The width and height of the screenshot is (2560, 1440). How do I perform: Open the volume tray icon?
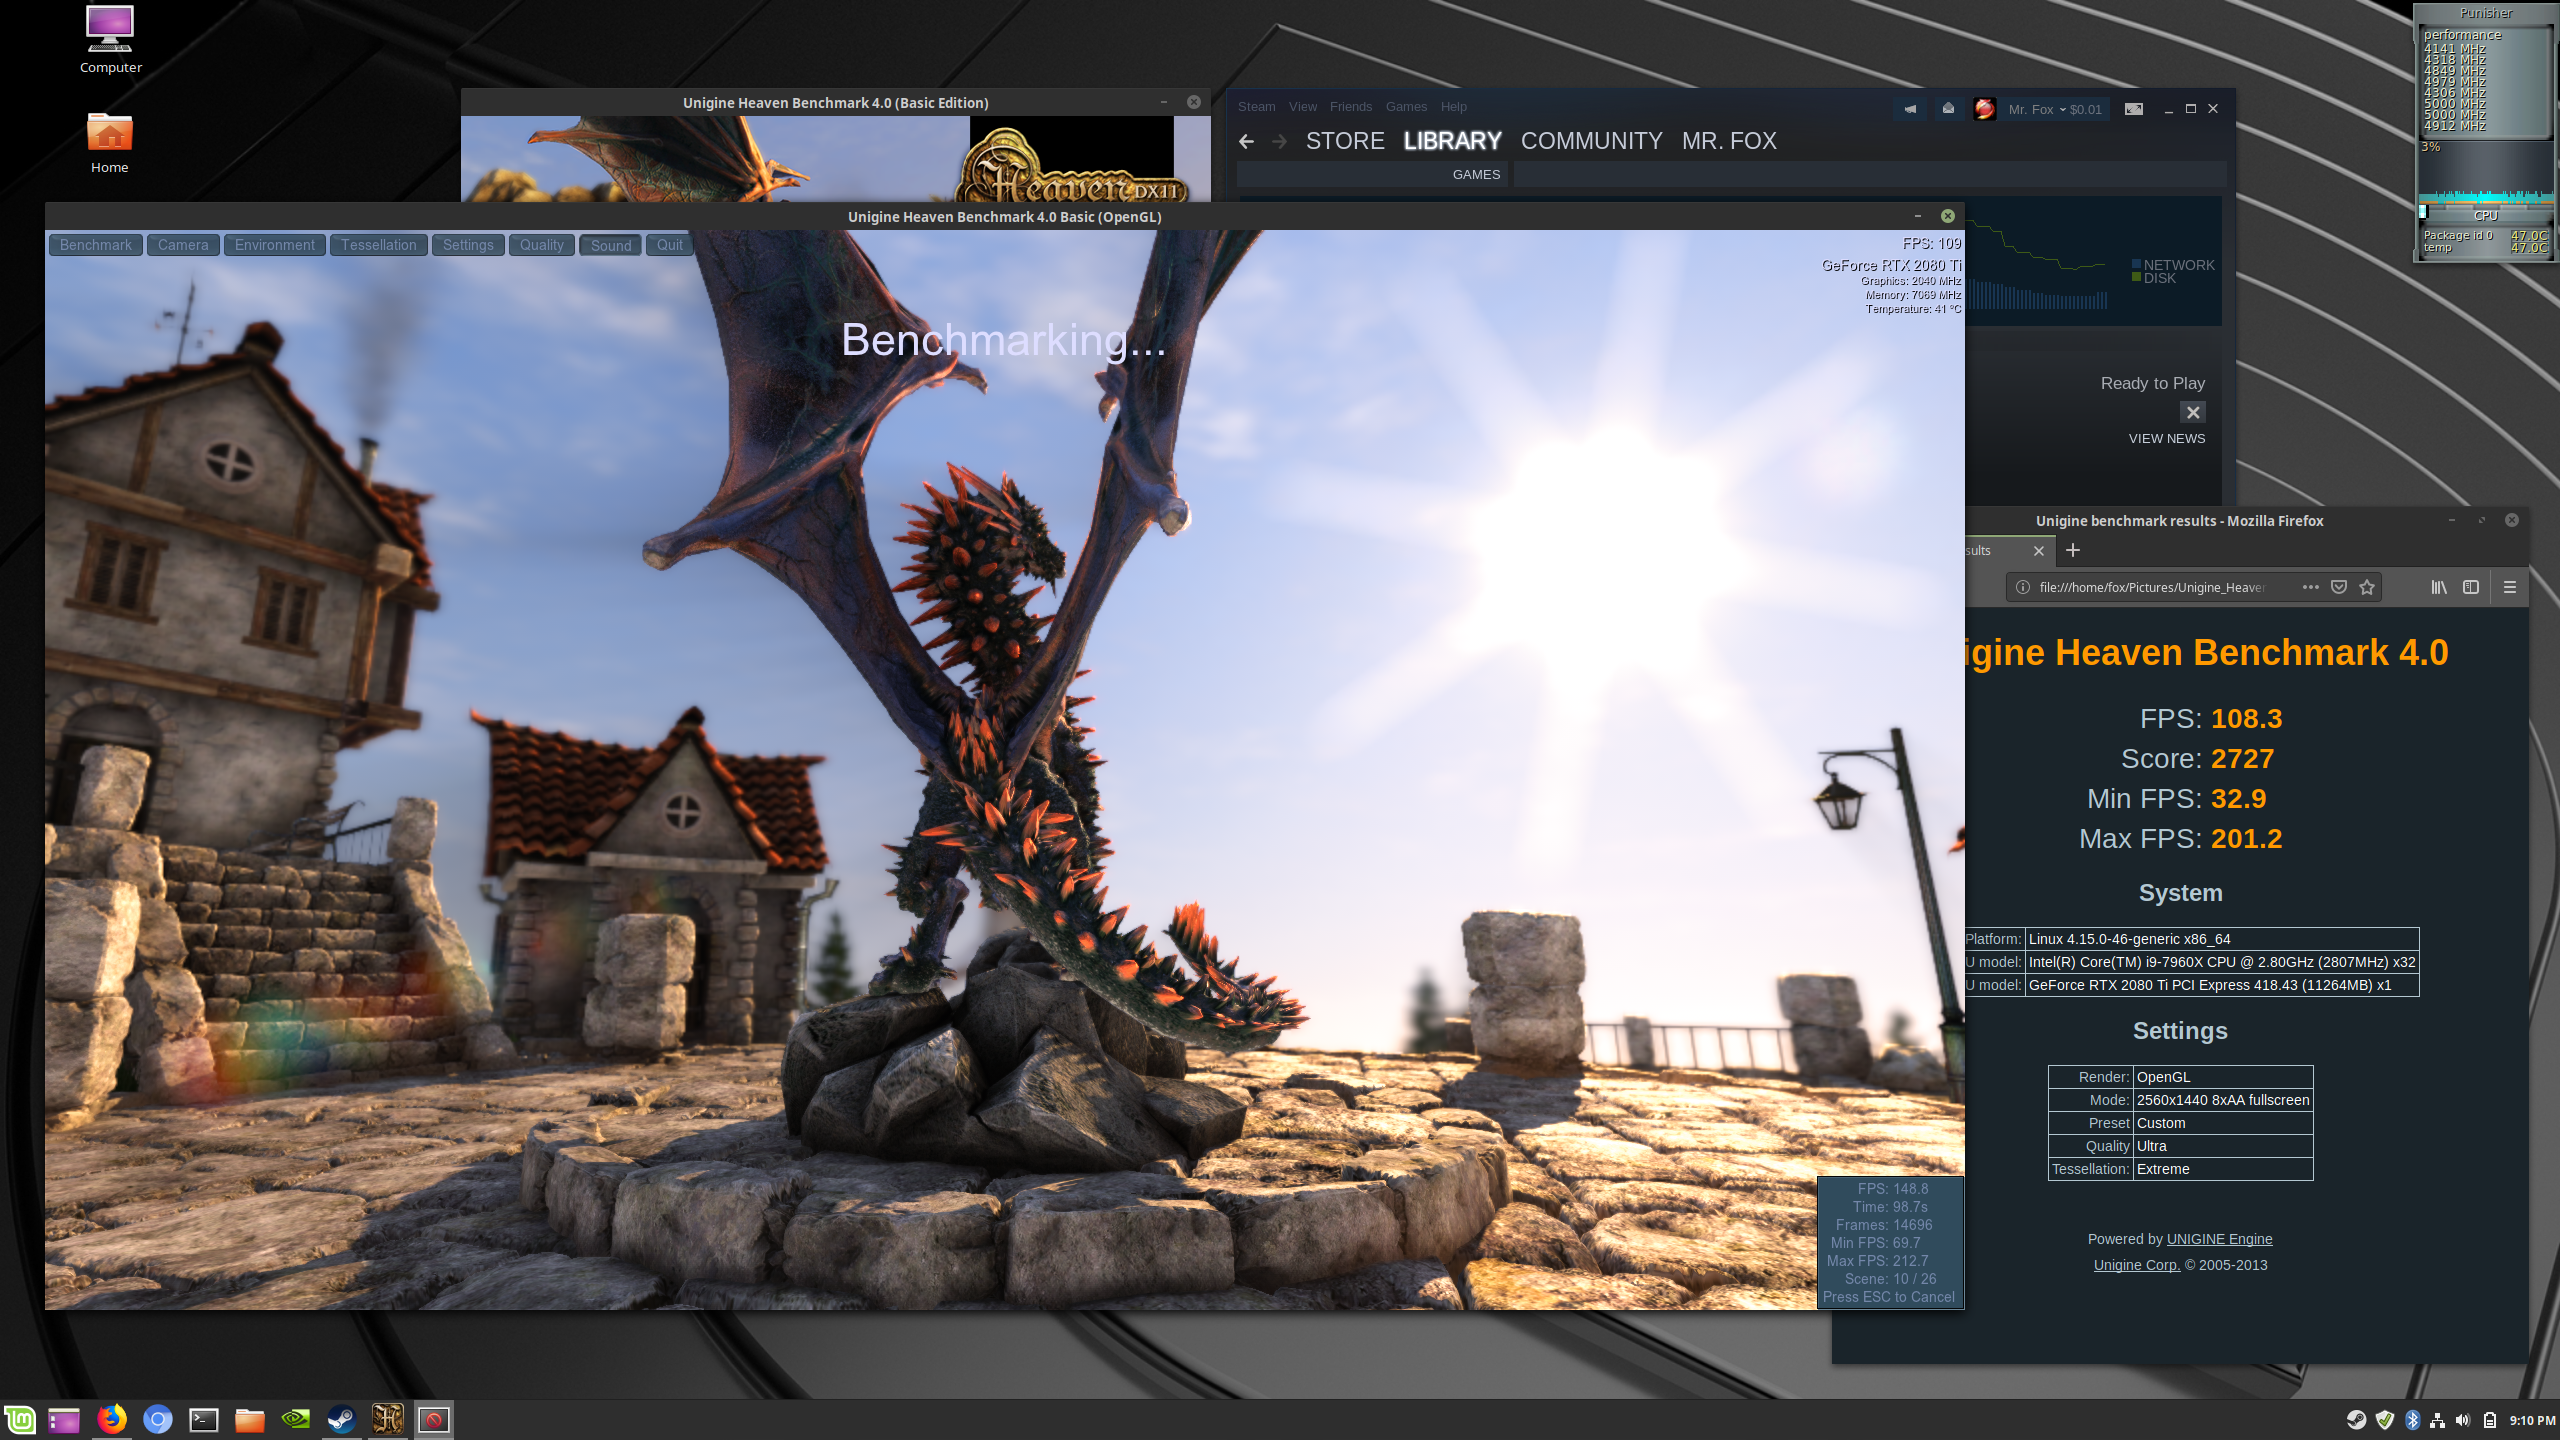(2463, 1420)
